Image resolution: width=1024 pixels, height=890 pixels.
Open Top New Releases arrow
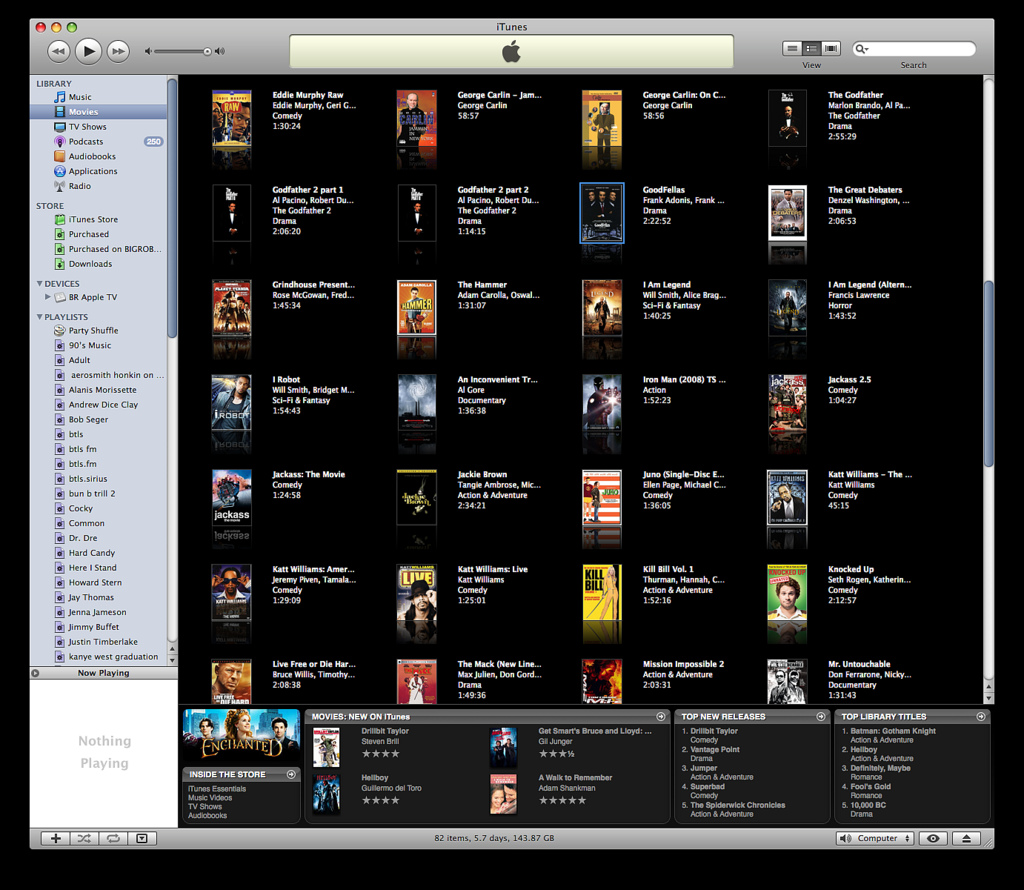[x=821, y=716]
